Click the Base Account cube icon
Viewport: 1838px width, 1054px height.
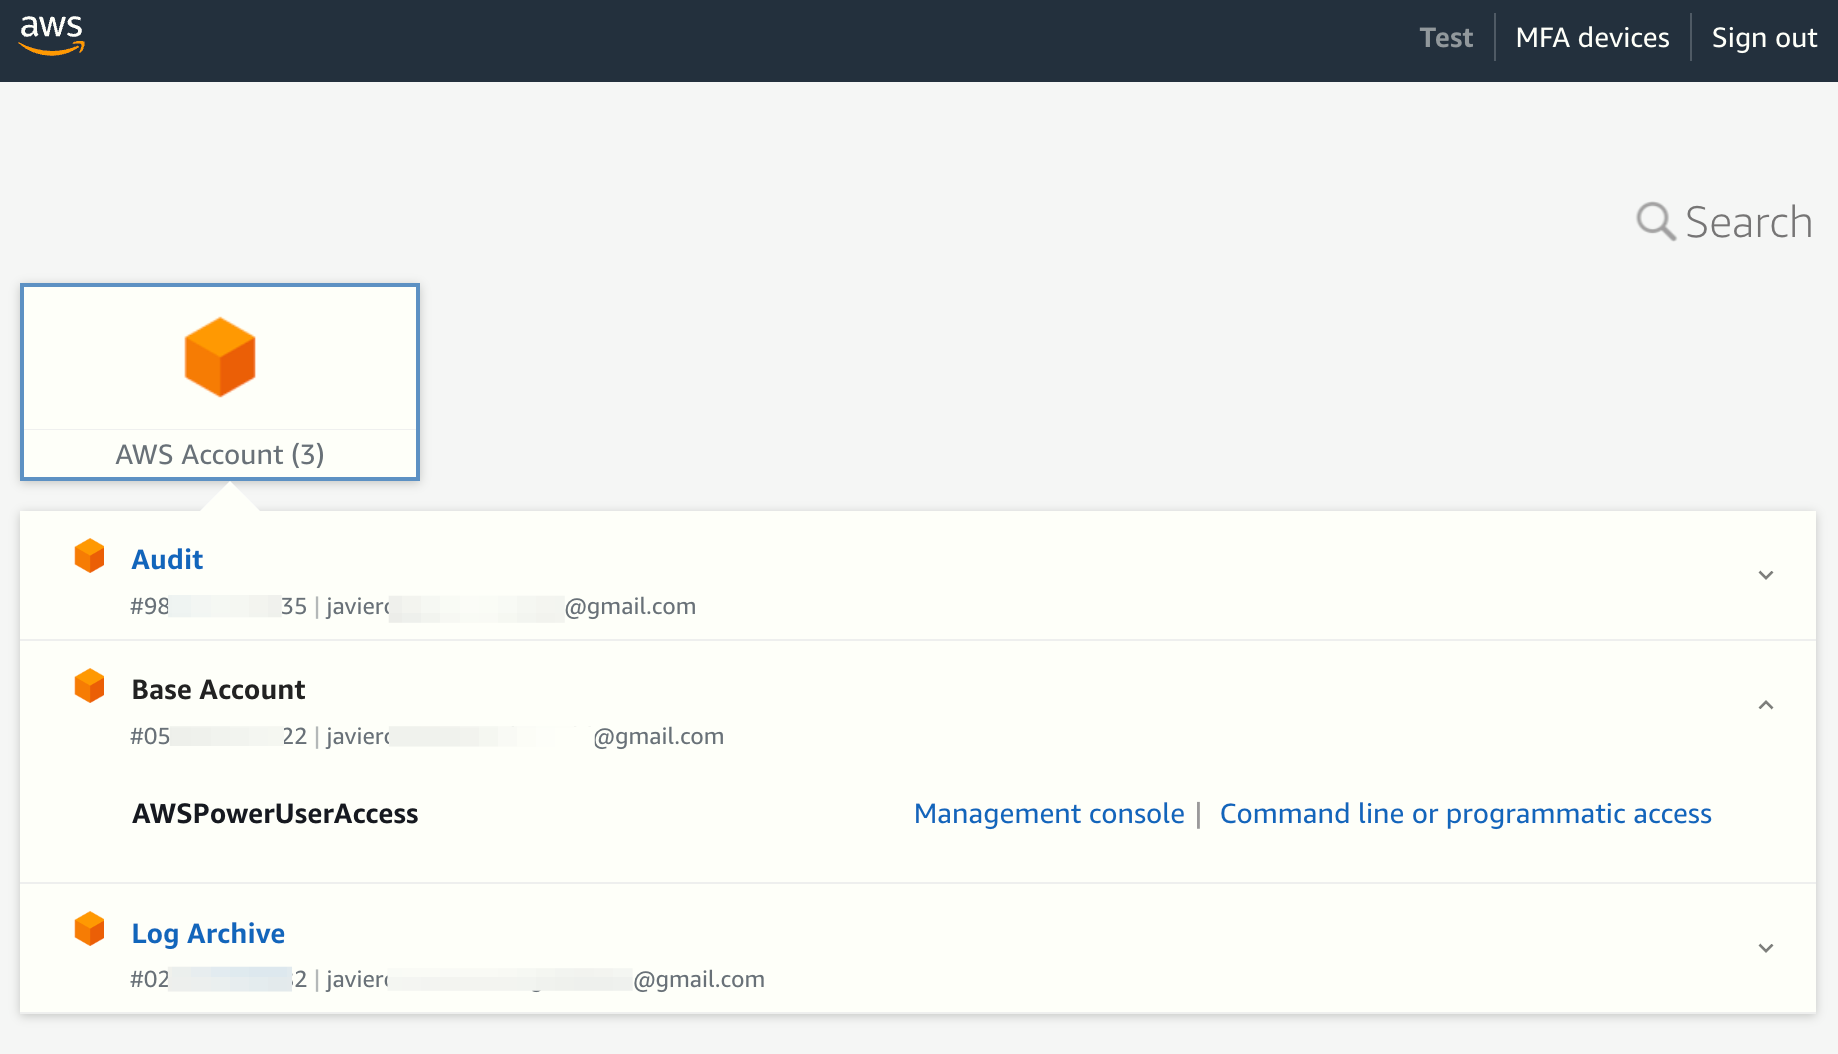click(x=90, y=686)
